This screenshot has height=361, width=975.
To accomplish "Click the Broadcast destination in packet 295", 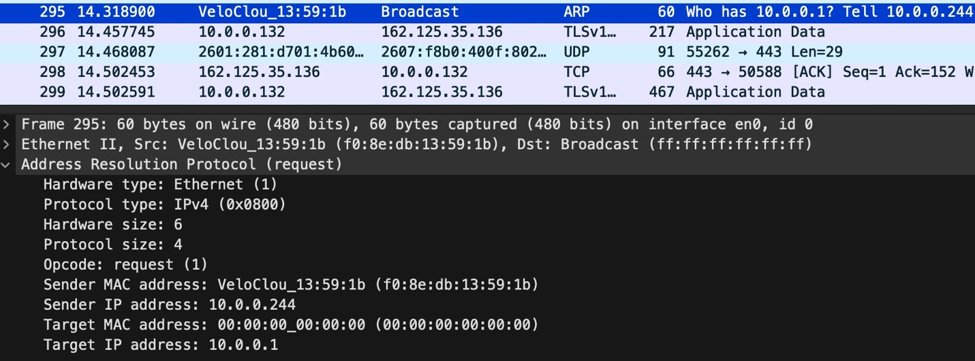I will (x=420, y=12).
